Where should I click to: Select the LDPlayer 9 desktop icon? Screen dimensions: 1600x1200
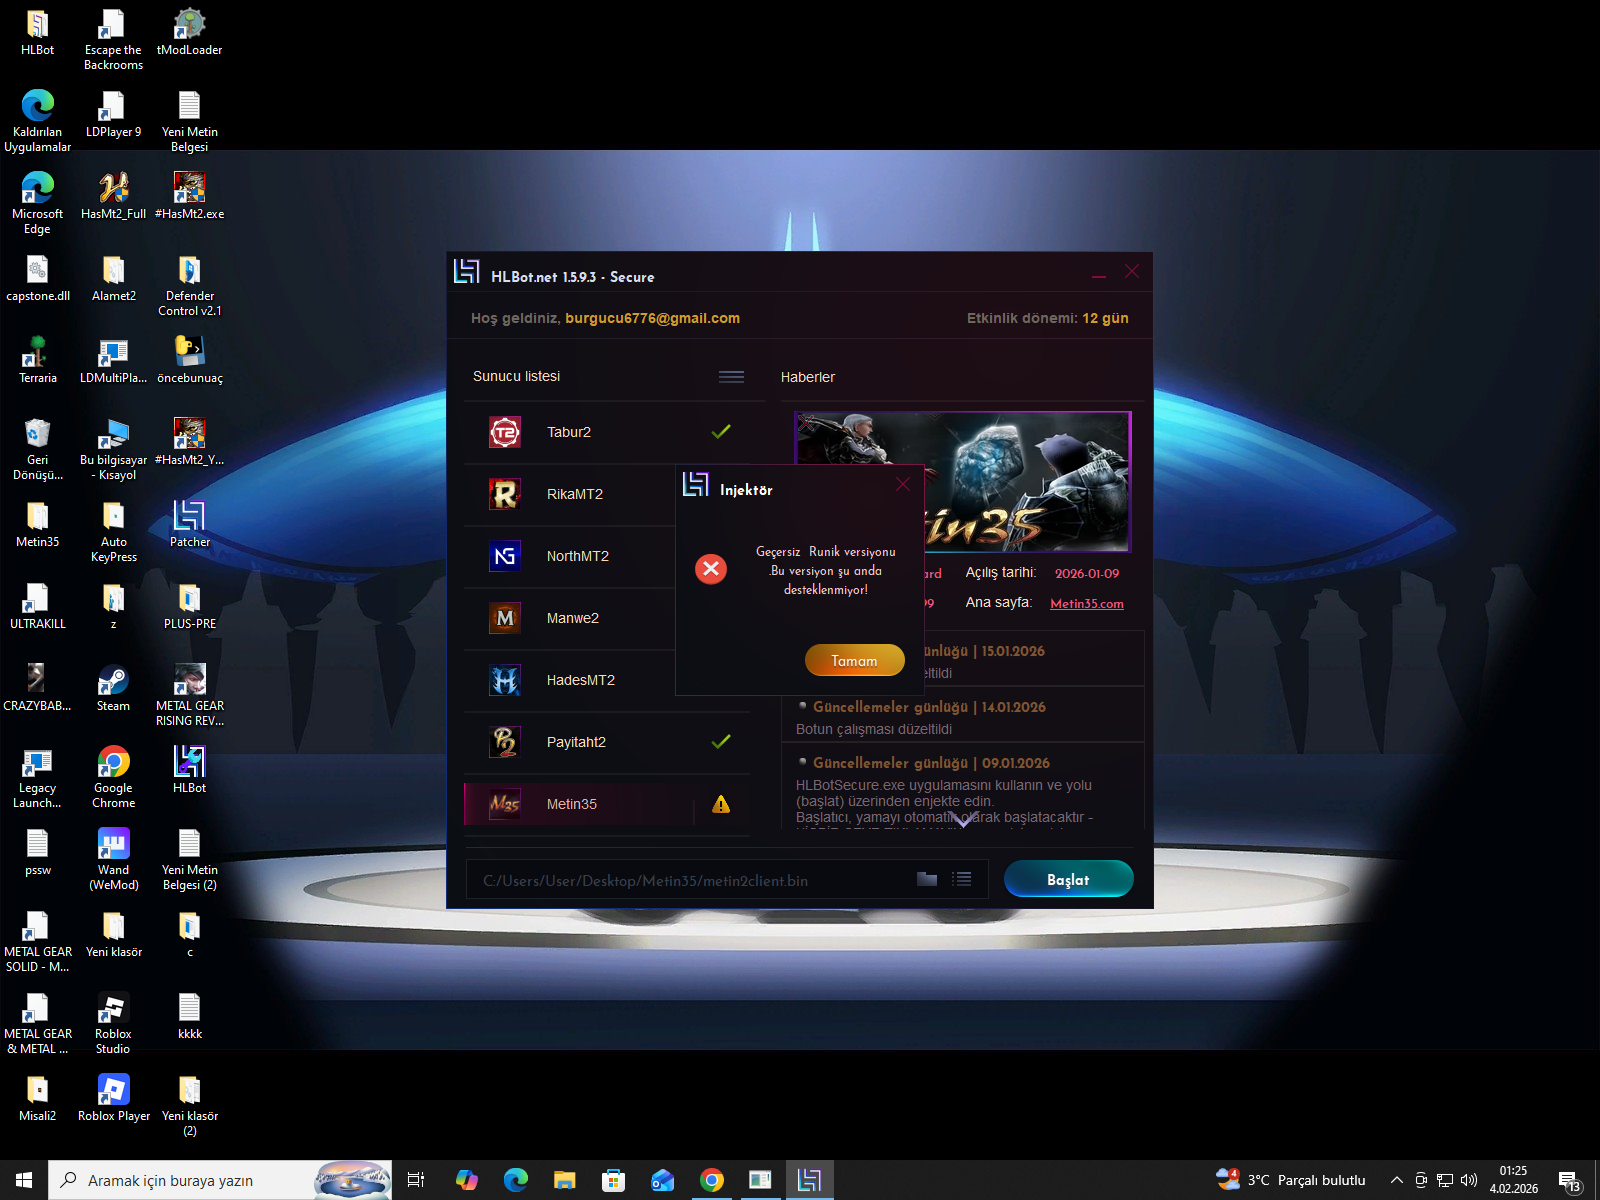click(x=113, y=113)
